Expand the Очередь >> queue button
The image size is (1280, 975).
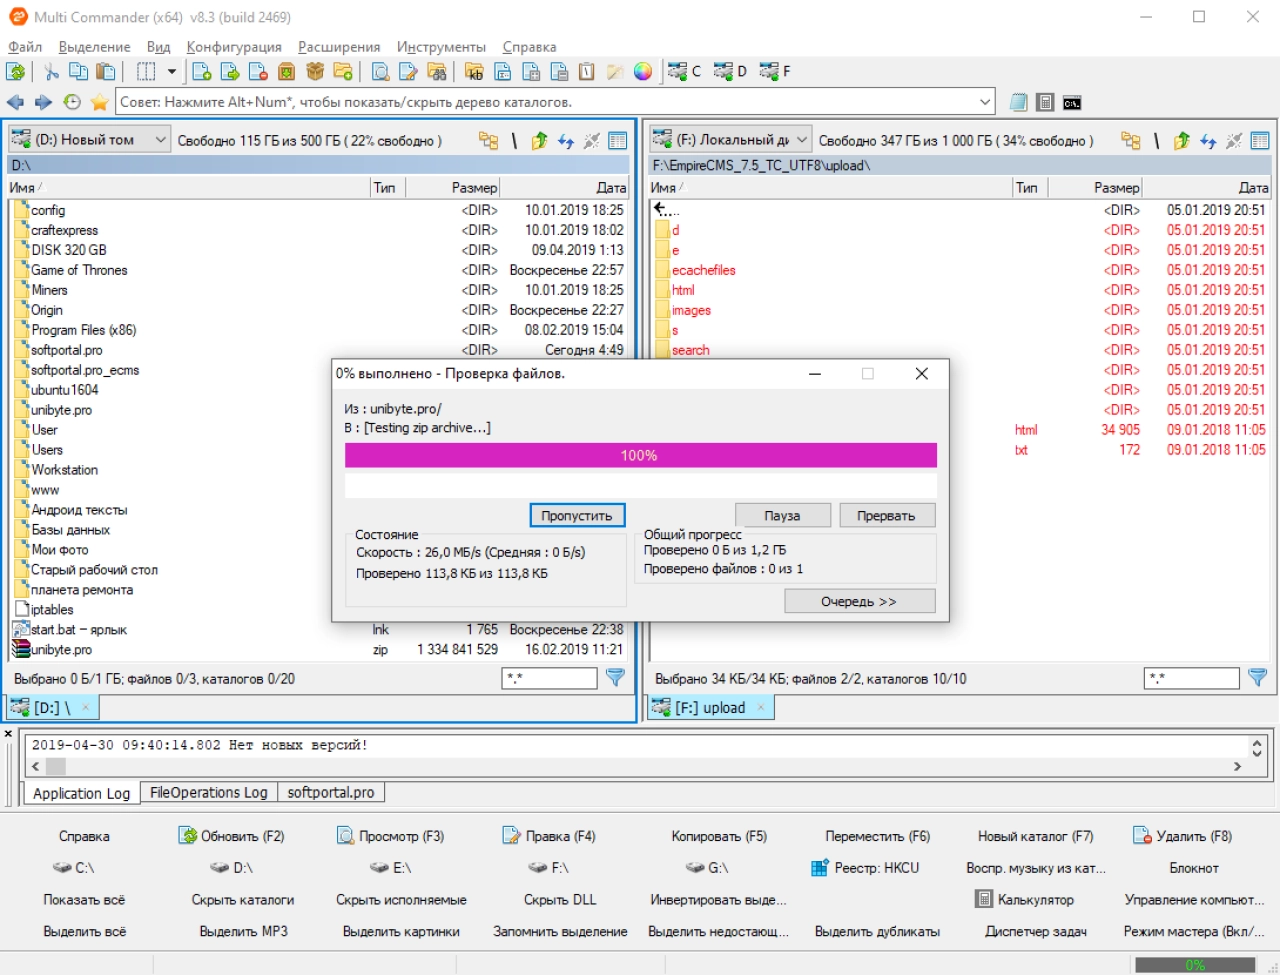(x=859, y=601)
